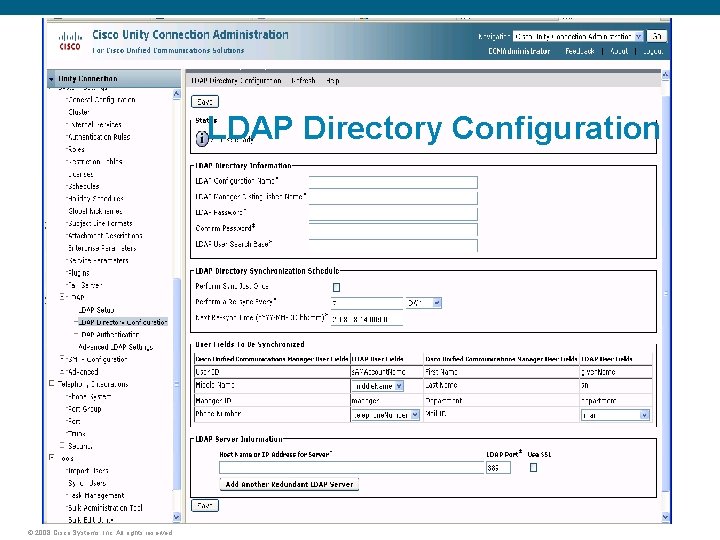Collapse the Tools tree node
Image resolution: width=720 pixels, height=540 pixels.
(x=51, y=458)
